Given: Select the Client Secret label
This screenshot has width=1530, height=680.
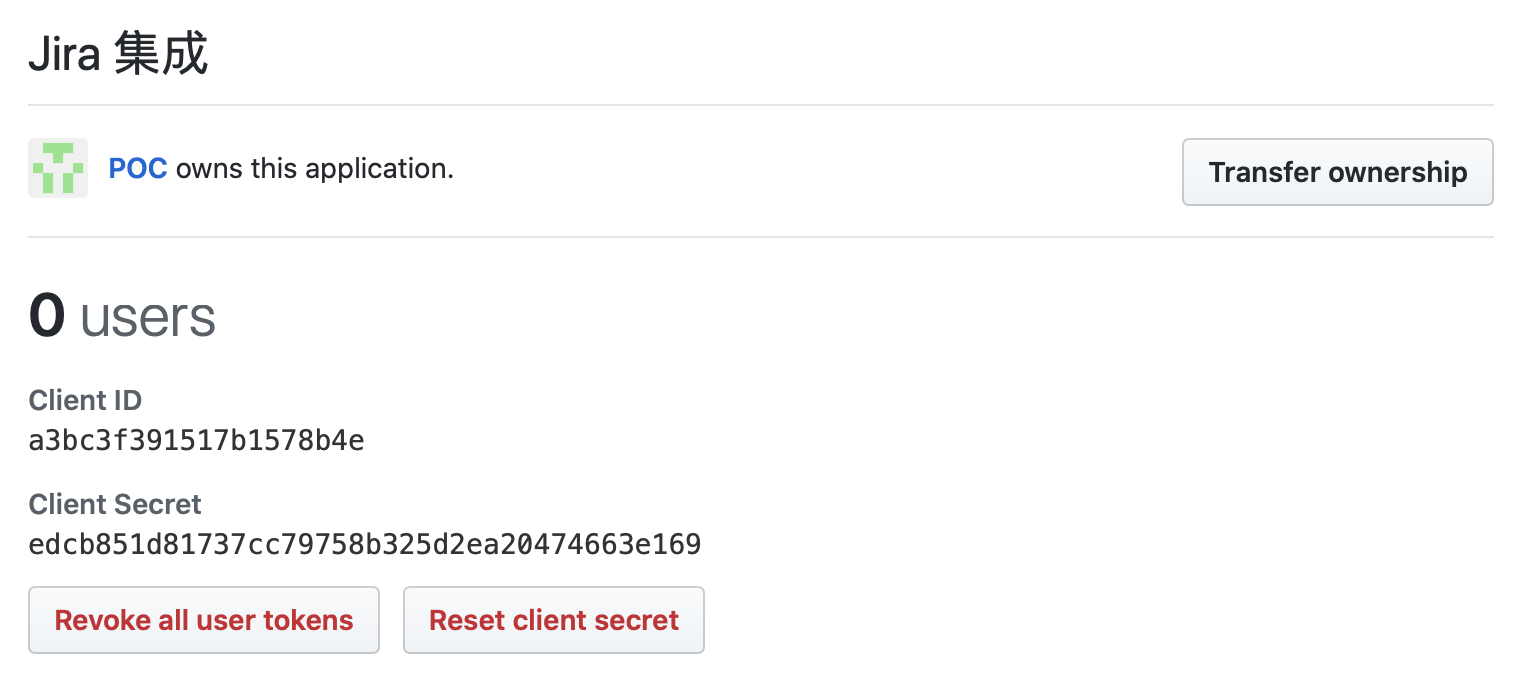Looking at the screenshot, I should coord(115,504).
